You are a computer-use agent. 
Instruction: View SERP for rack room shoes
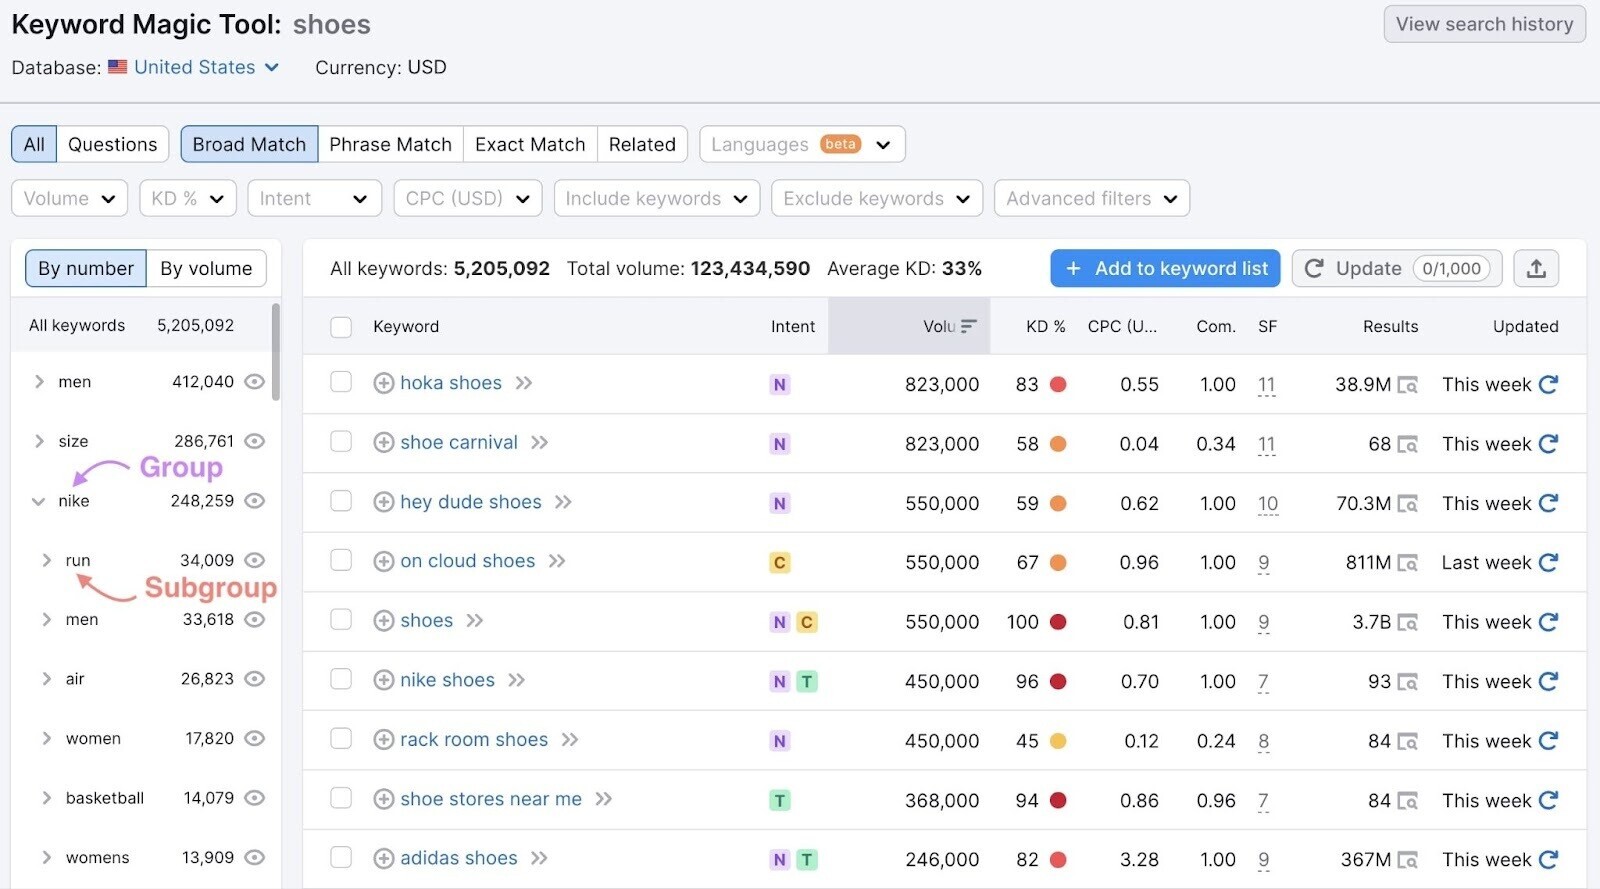(1407, 741)
